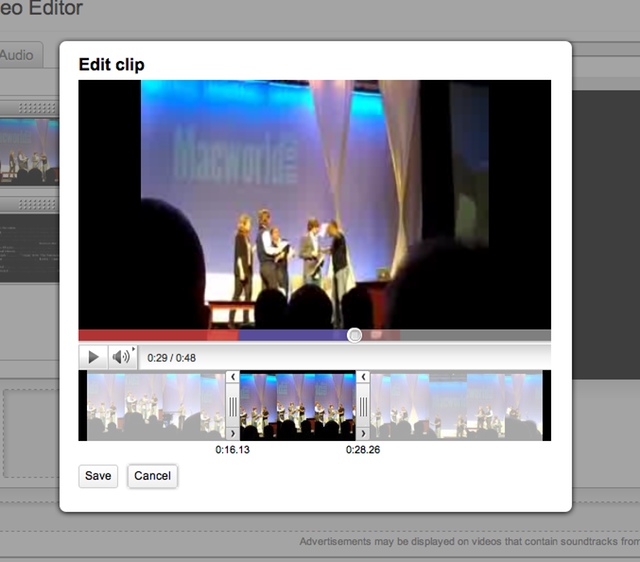This screenshot has height=562, width=640.
Task: Switch to the Audio tab
Action: pyautogui.click(x=17, y=55)
